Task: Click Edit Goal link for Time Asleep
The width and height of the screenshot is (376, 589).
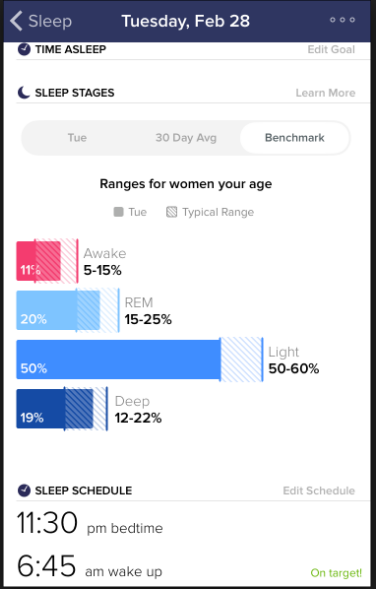Action: [331, 49]
